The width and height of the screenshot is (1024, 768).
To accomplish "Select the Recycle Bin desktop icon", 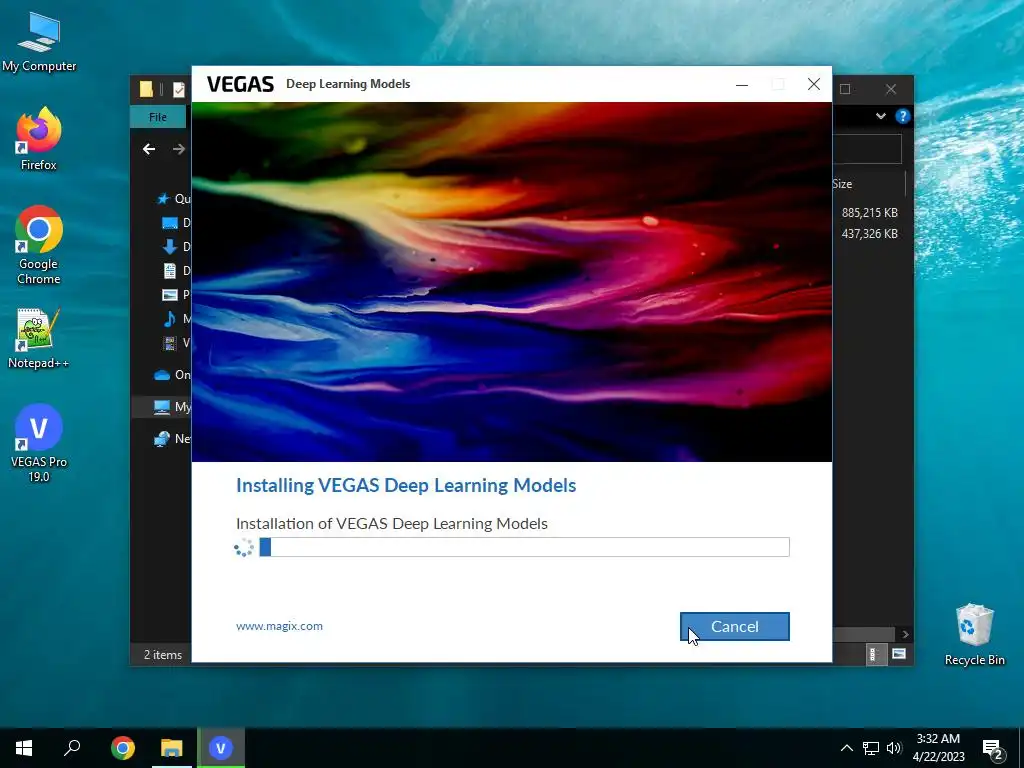I will tap(974, 635).
